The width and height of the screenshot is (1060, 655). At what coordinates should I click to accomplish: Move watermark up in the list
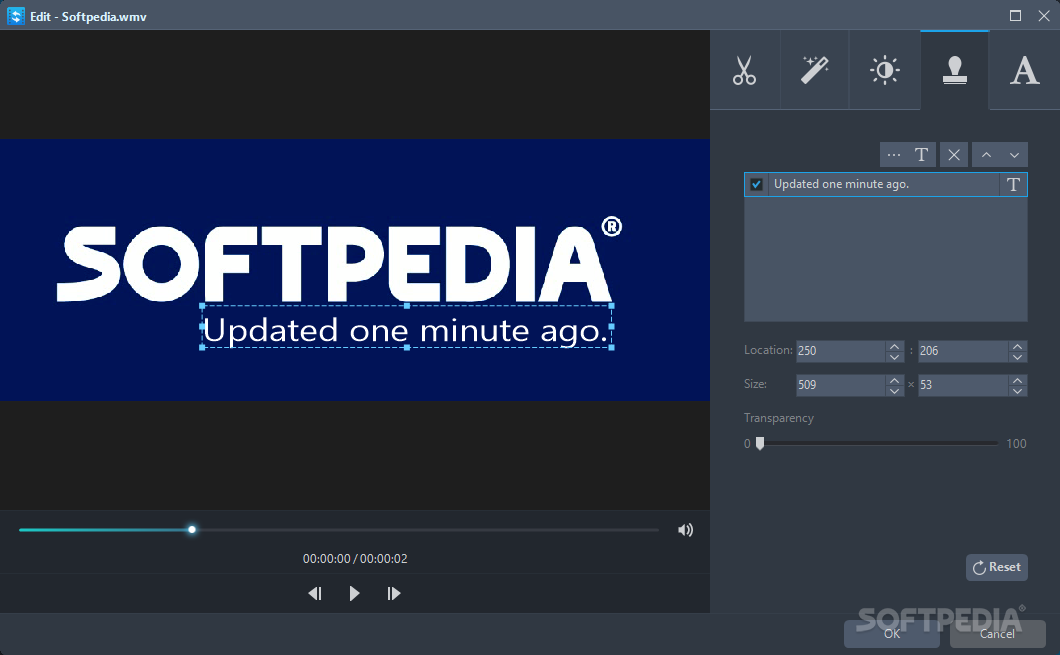[x=986, y=155]
